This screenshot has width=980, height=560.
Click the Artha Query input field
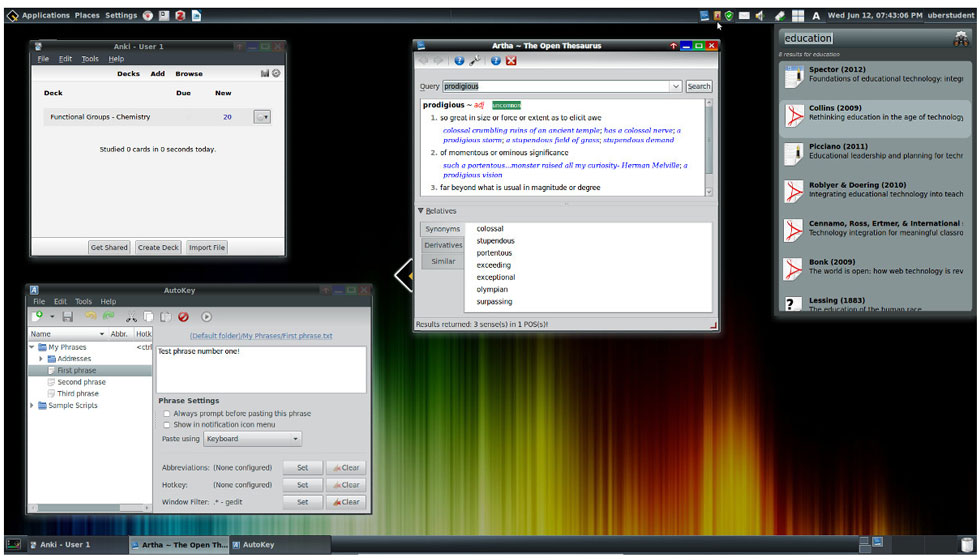coord(556,86)
